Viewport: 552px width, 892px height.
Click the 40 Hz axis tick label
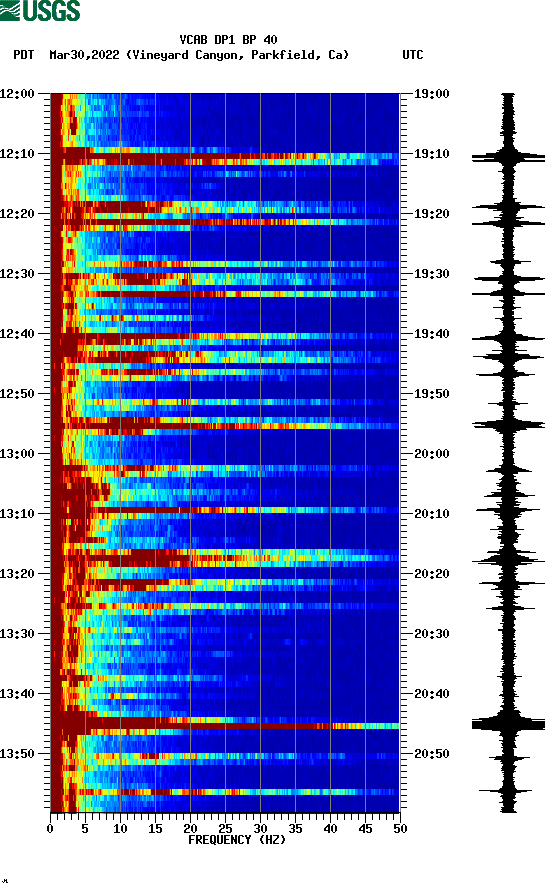click(330, 829)
